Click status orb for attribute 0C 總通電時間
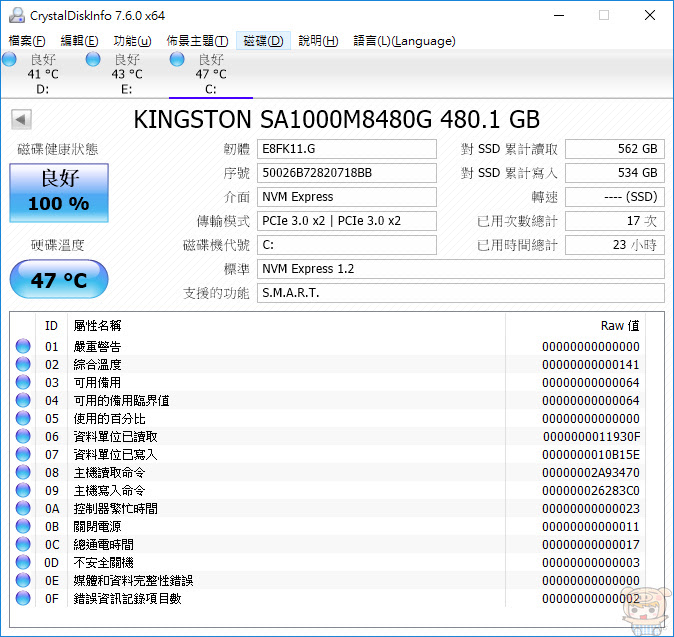 [23, 545]
